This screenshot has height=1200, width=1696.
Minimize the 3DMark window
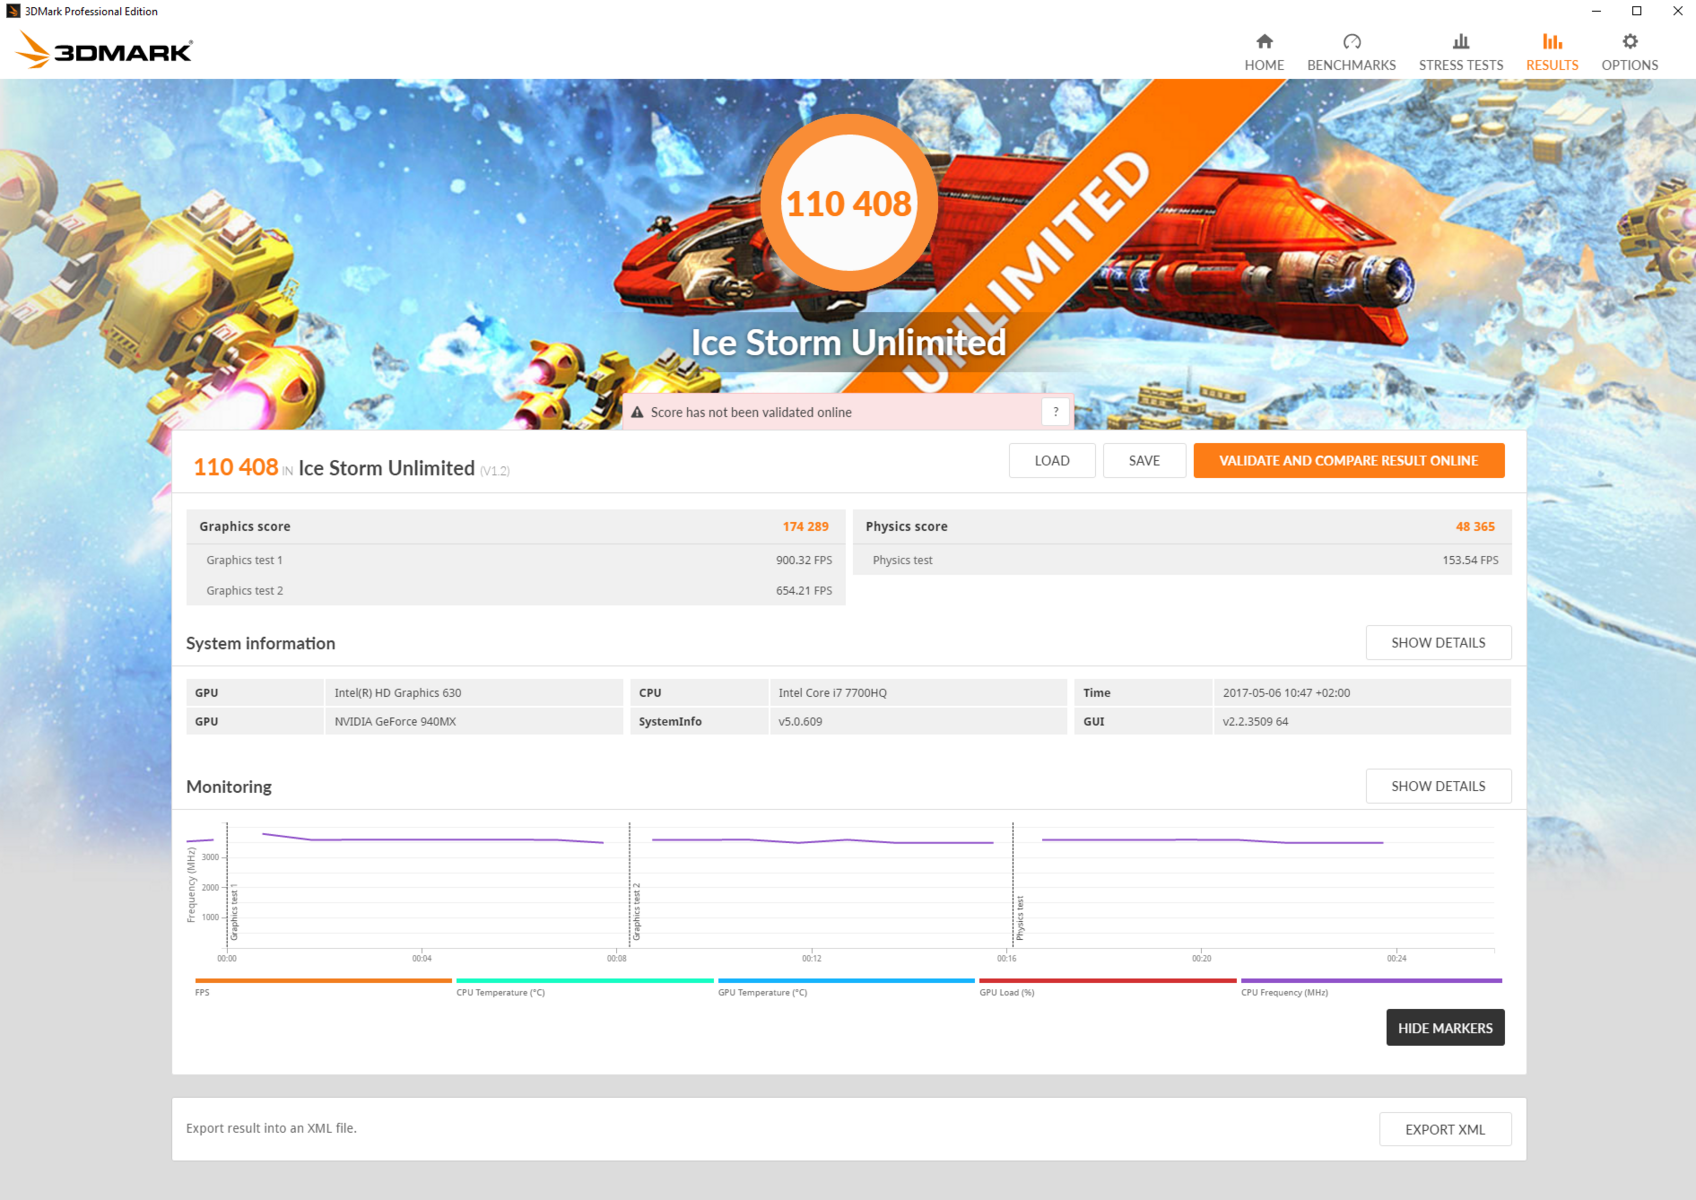pos(1596,11)
